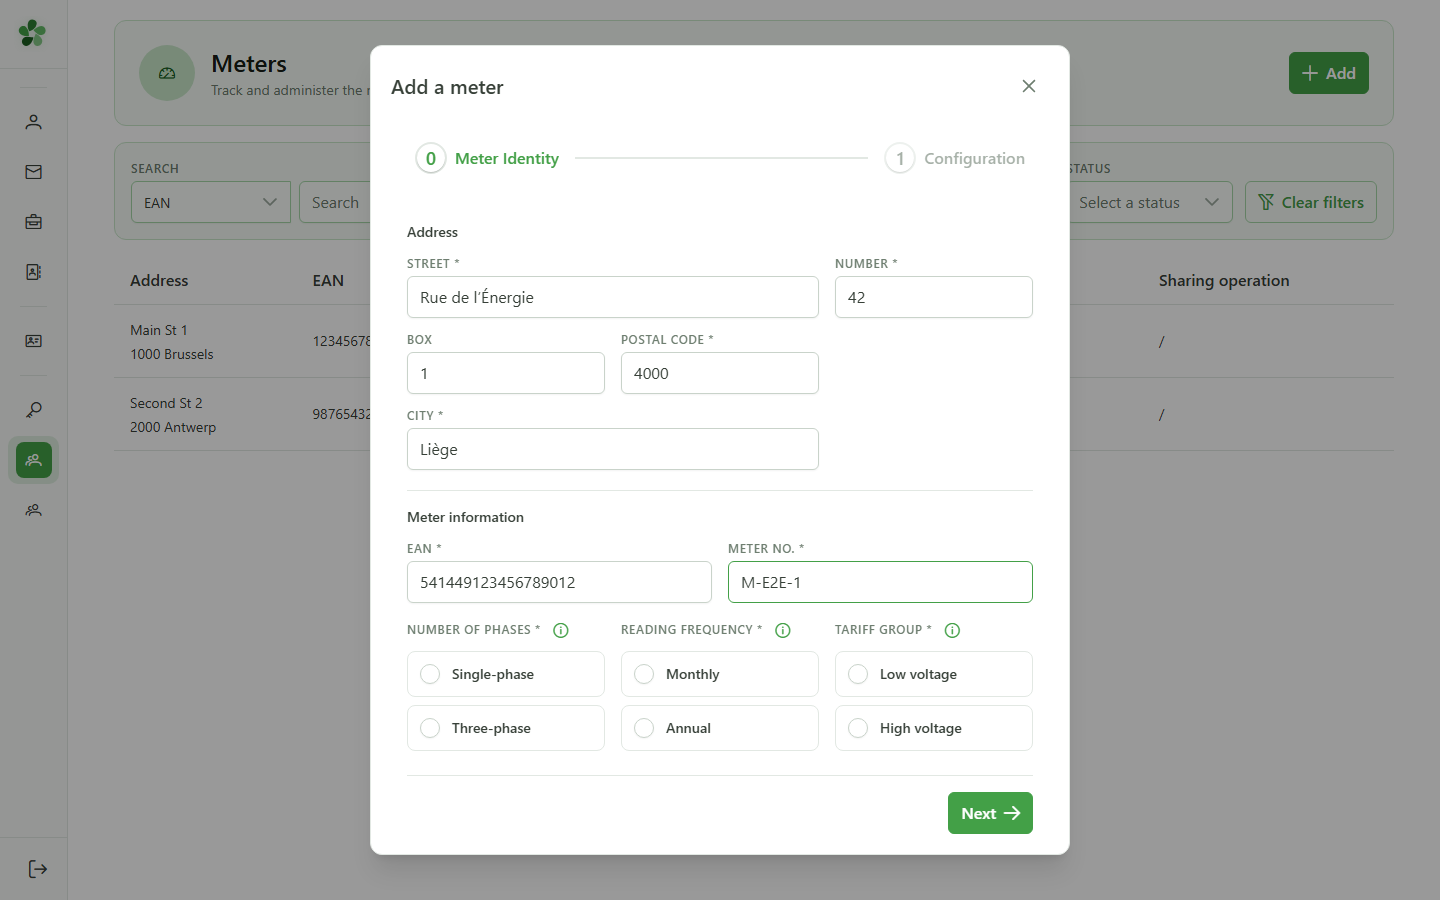Select Three-phase radio option
The image size is (1440, 900).
coord(506,728)
